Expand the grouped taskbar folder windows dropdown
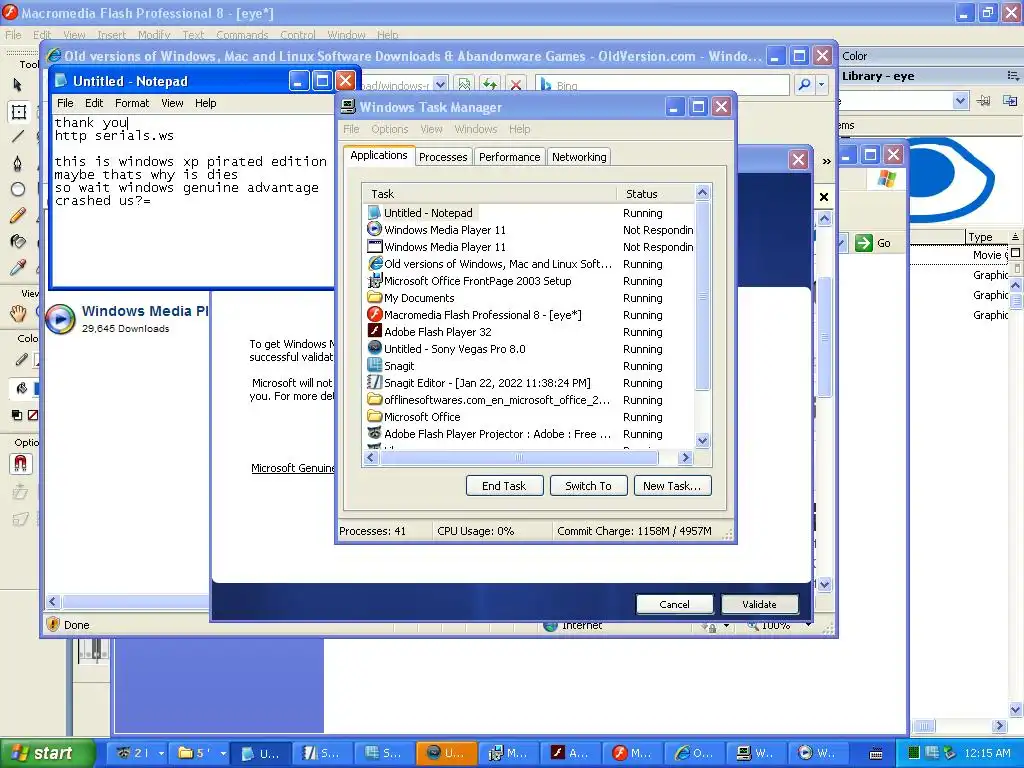Image resolution: width=1024 pixels, height=768 pixels. point(223,753)
